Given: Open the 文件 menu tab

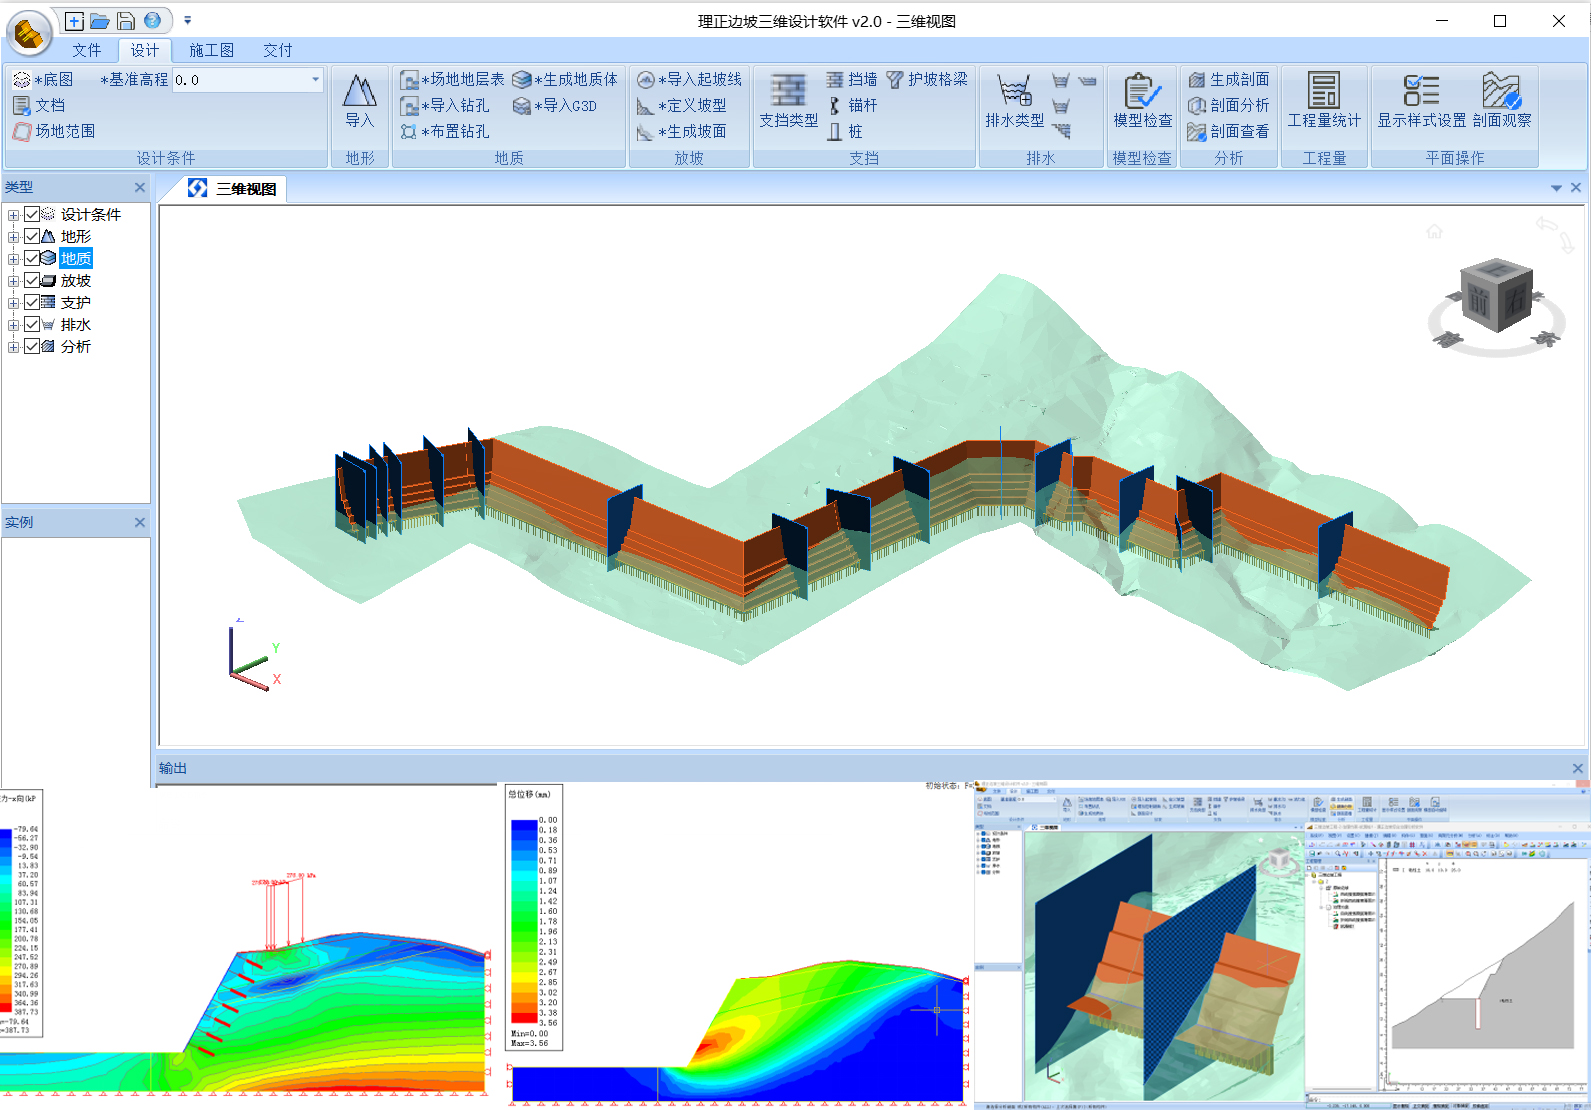Looking at the screenshot, I should [86, 50].
